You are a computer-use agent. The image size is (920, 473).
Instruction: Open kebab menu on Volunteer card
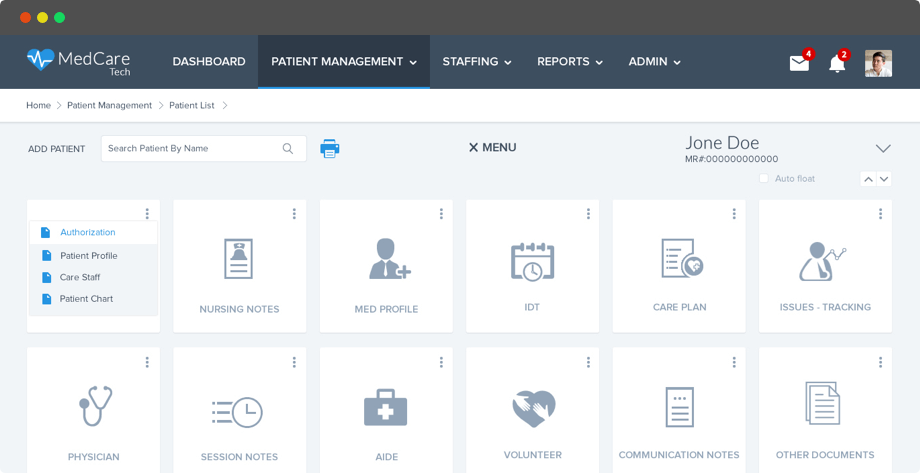588,362
